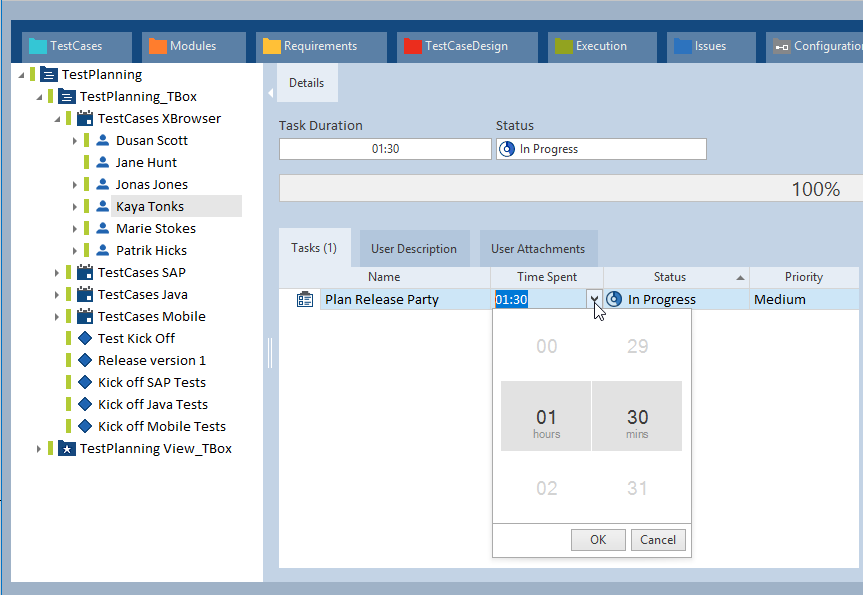This screenshot has height=595, width=863.
Task: Open the User Attachments tab
Action: [537, 249]
